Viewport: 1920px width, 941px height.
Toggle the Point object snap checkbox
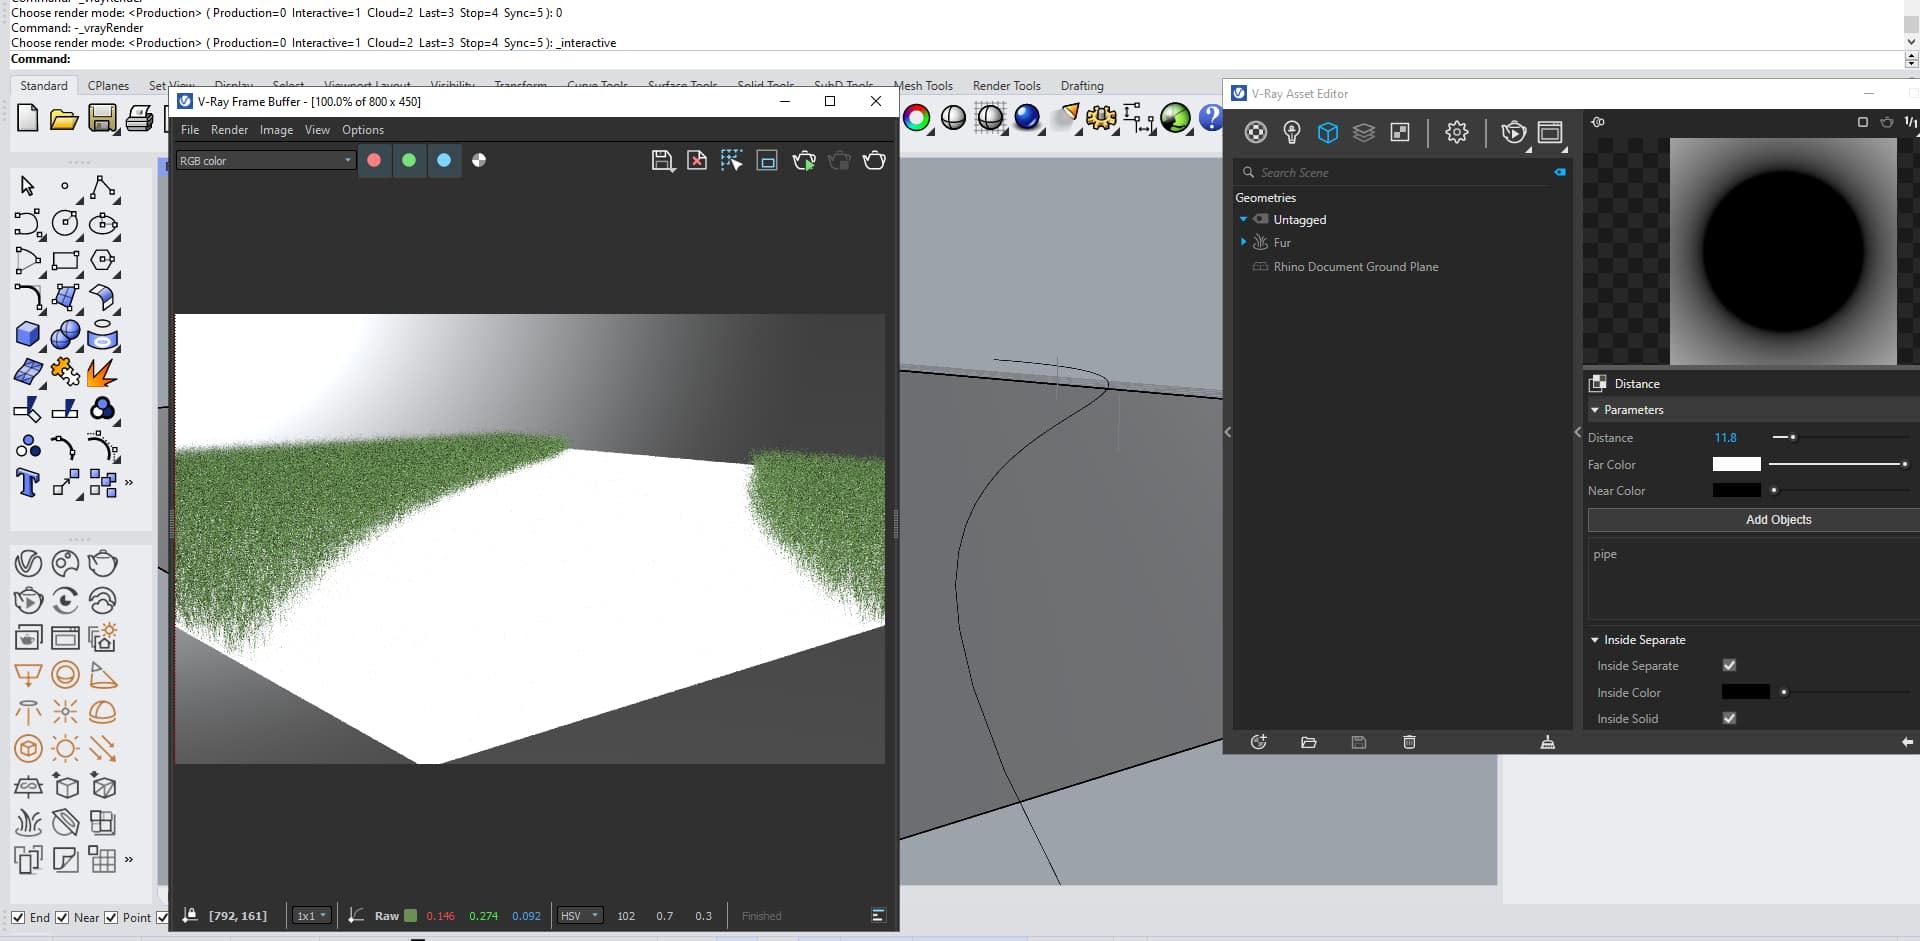111,917
